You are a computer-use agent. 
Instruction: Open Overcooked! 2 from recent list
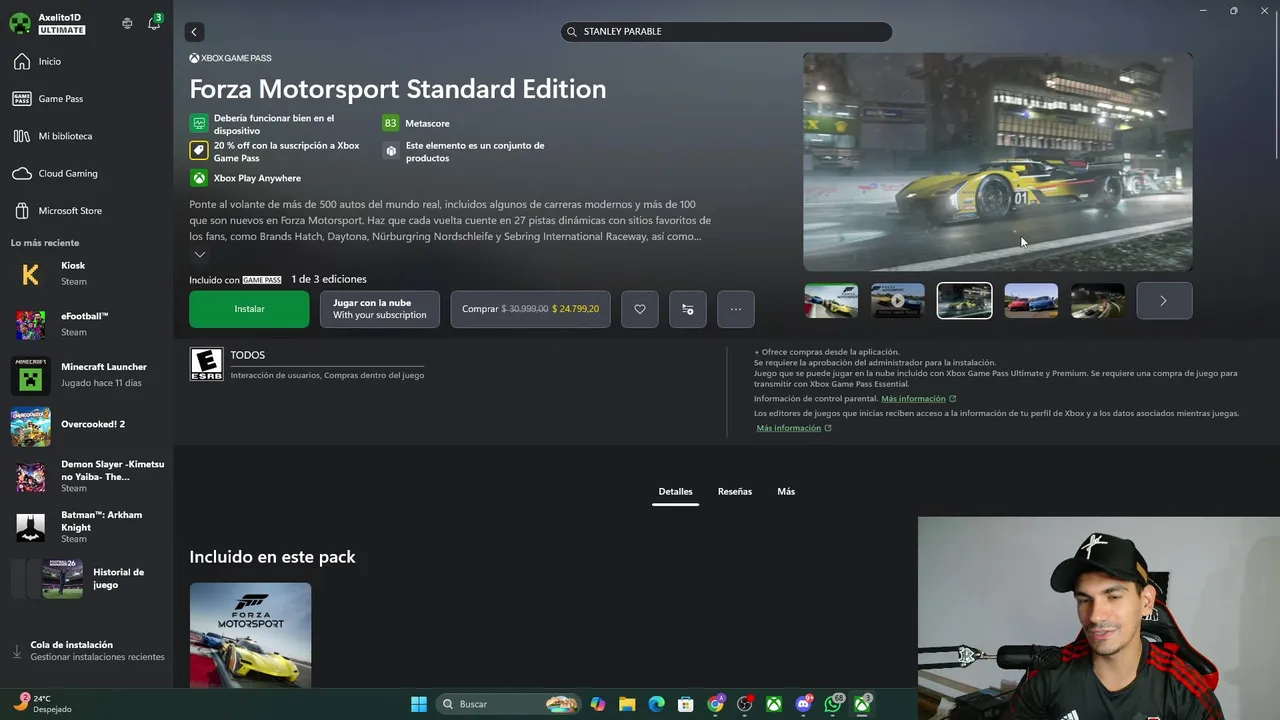coord(86,425)
